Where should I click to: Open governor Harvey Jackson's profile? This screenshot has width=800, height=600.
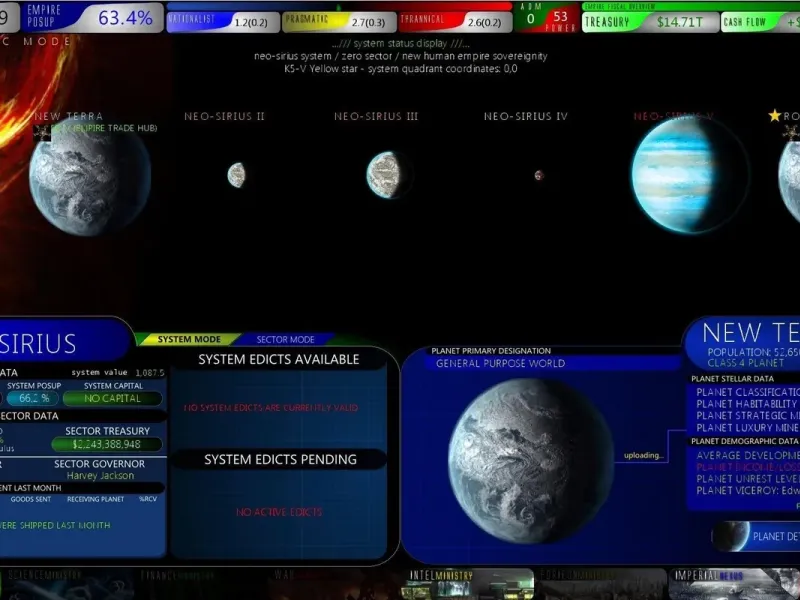[100, 476]
